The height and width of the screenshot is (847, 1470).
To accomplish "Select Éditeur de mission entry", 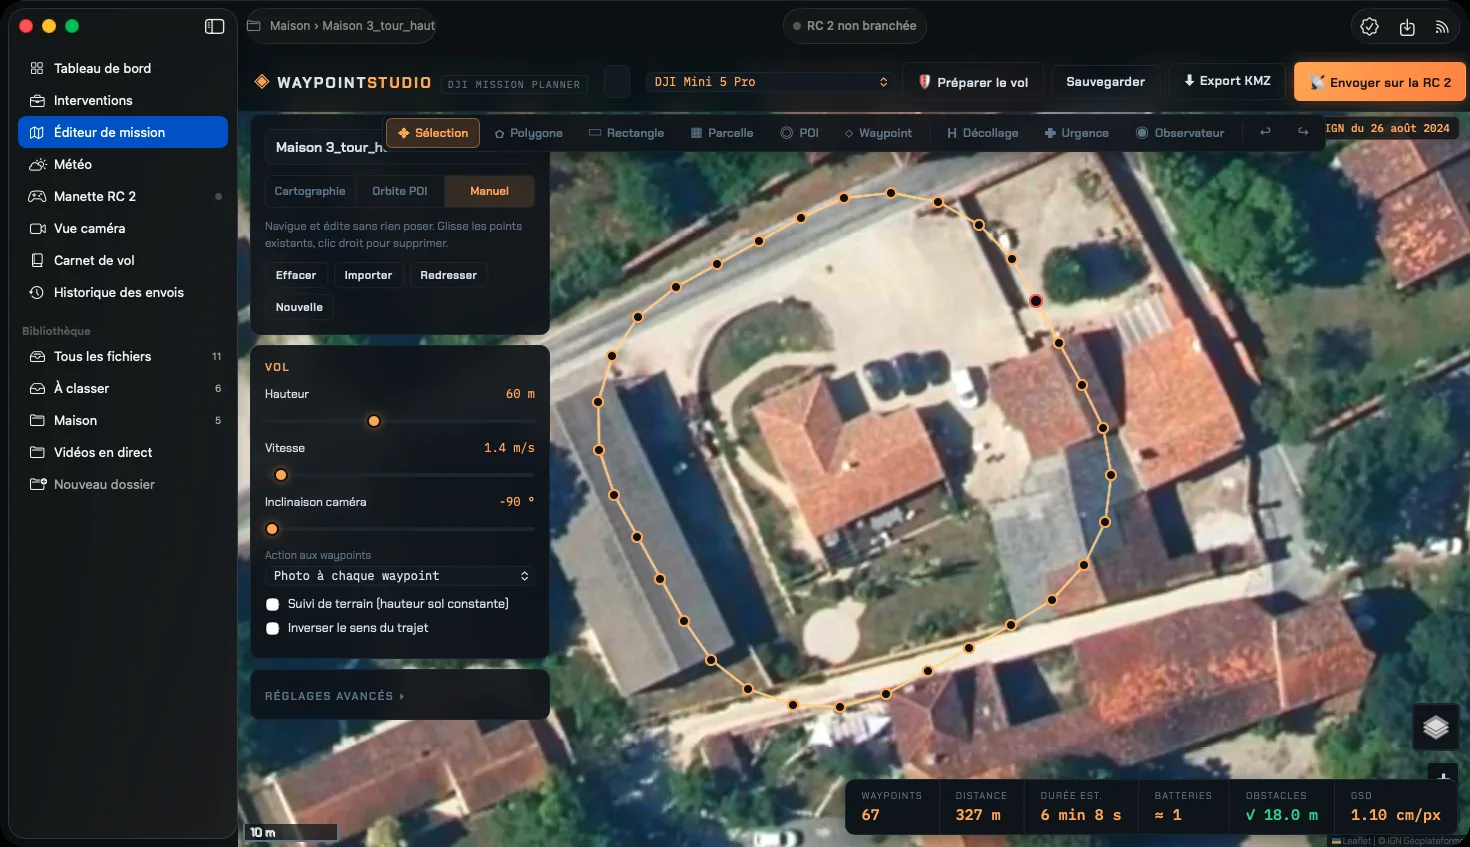I will tap(123, 132).
